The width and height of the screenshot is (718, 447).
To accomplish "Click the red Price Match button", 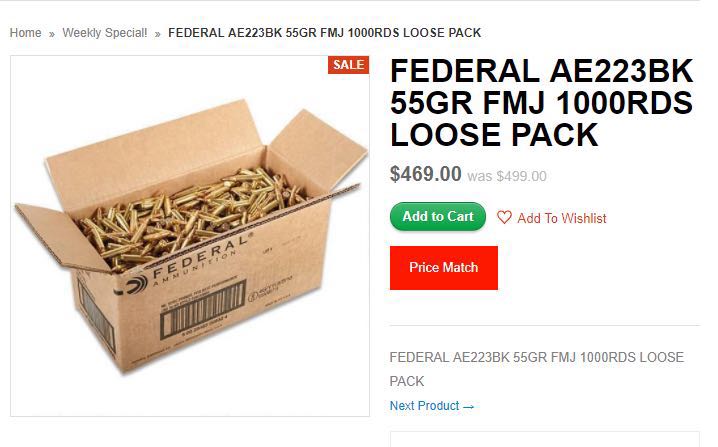I will point(444,267).
